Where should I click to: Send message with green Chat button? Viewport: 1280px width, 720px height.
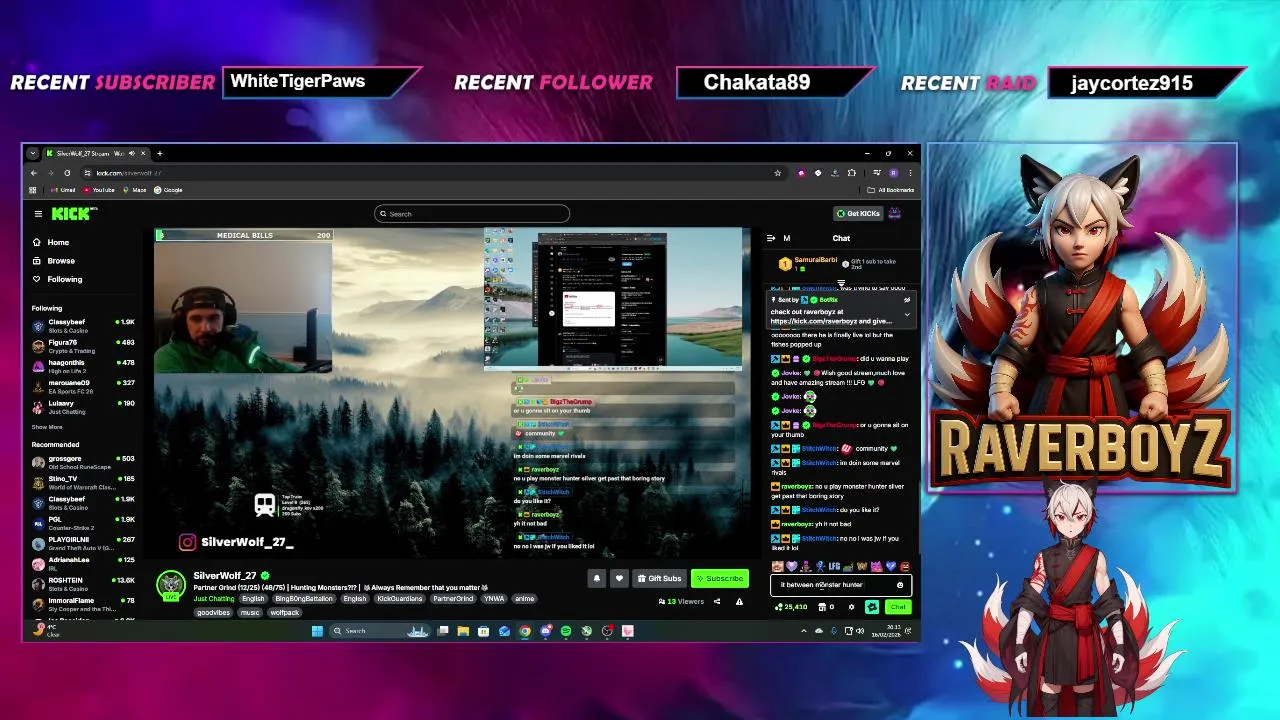coord(897,607)
